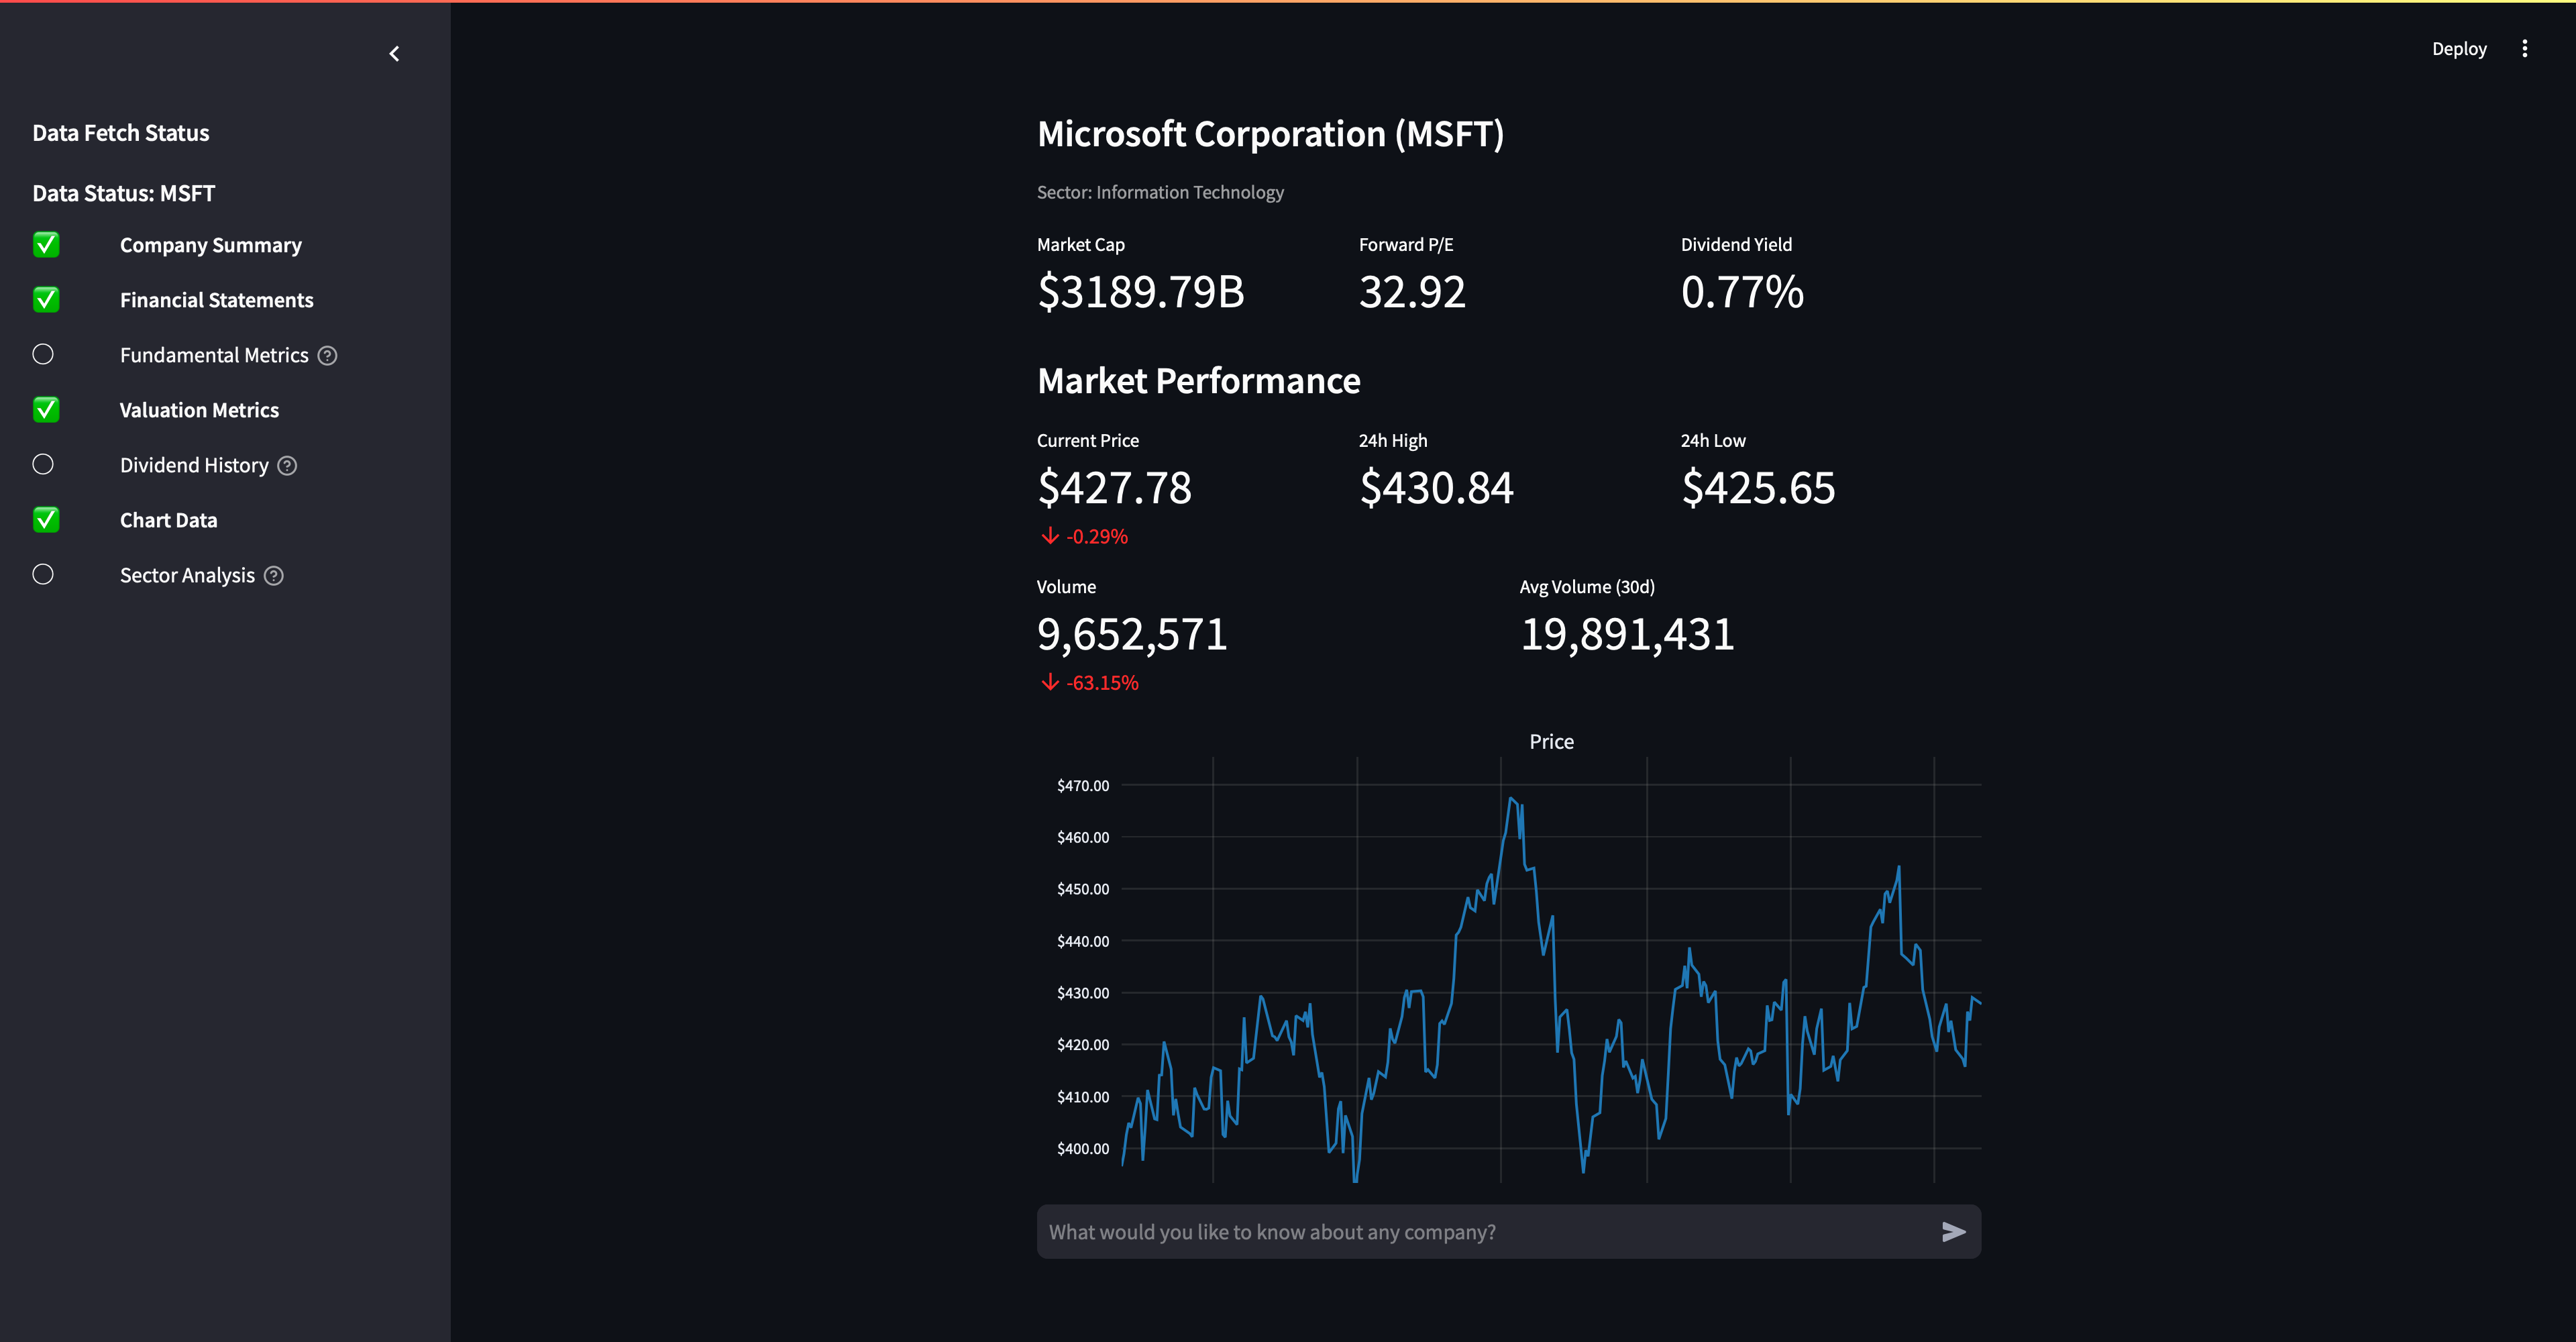Click the green check beside Valuation Metrics
The image size is (2576, 1342).
(46, 410)
